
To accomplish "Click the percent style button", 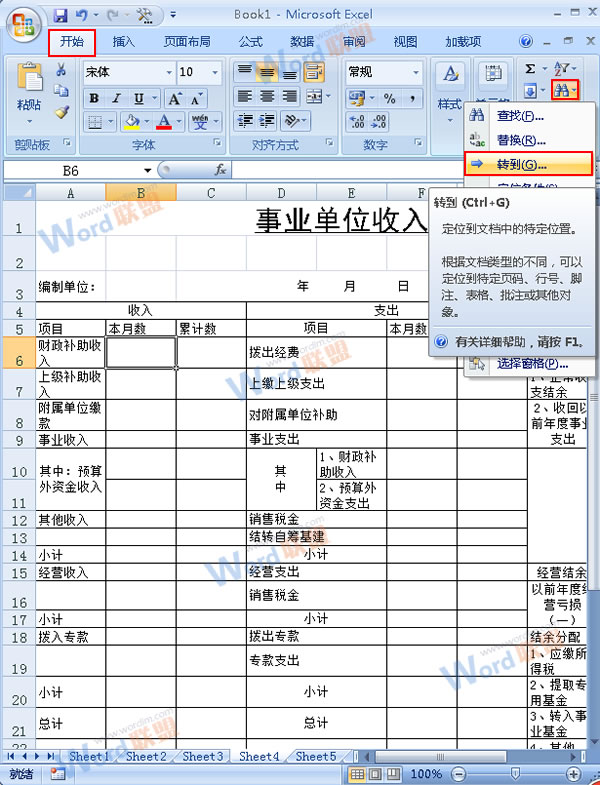I will 389,99.
